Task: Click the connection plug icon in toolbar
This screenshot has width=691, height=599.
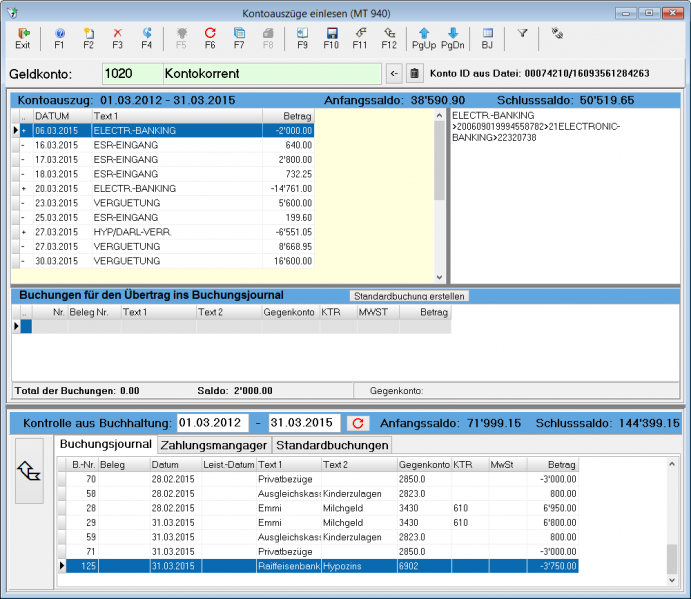Action: (557, 33)
